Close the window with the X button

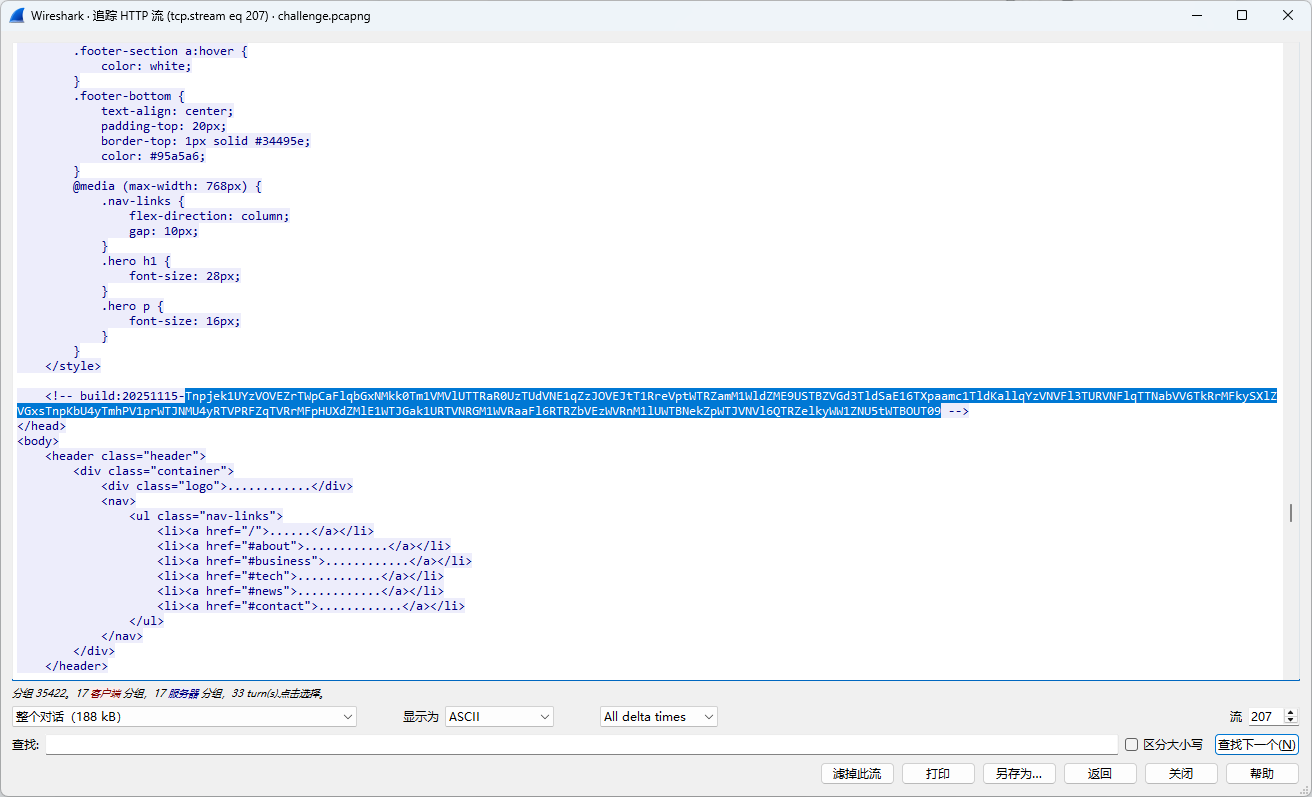(1288, 15)
